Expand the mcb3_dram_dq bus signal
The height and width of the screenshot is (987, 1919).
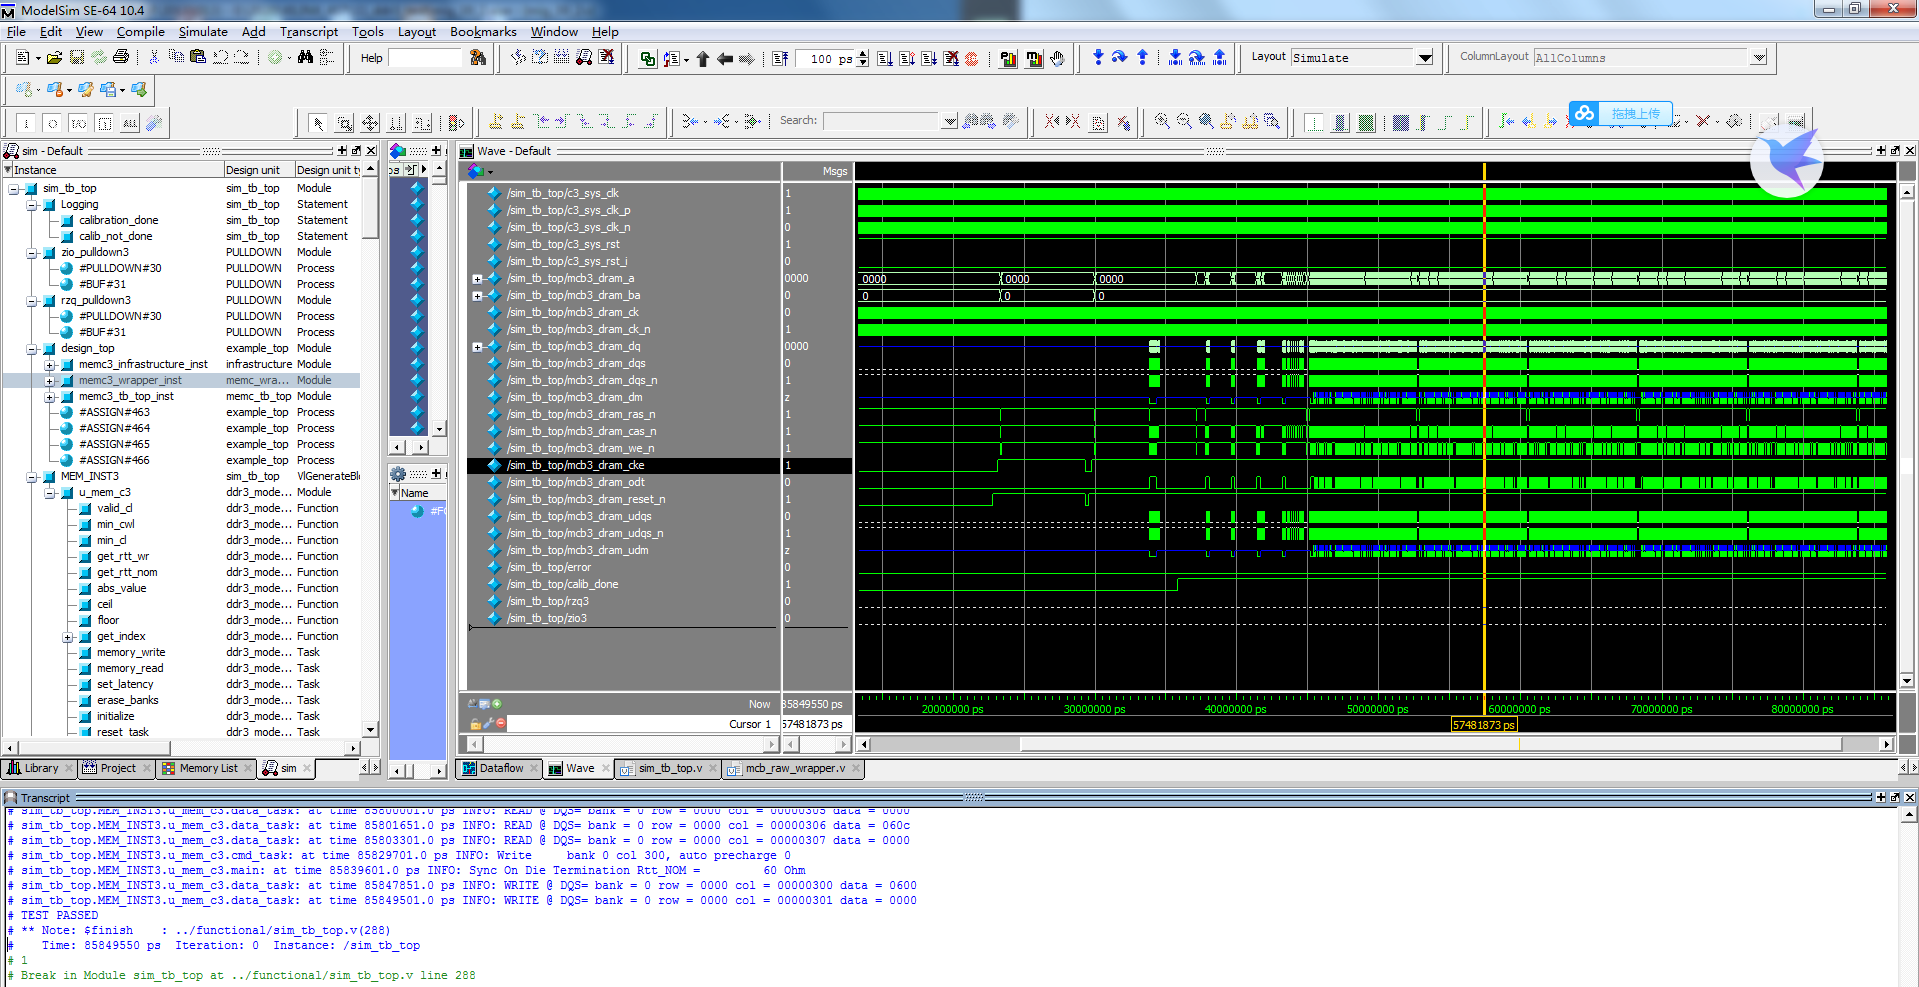[477, 347]
